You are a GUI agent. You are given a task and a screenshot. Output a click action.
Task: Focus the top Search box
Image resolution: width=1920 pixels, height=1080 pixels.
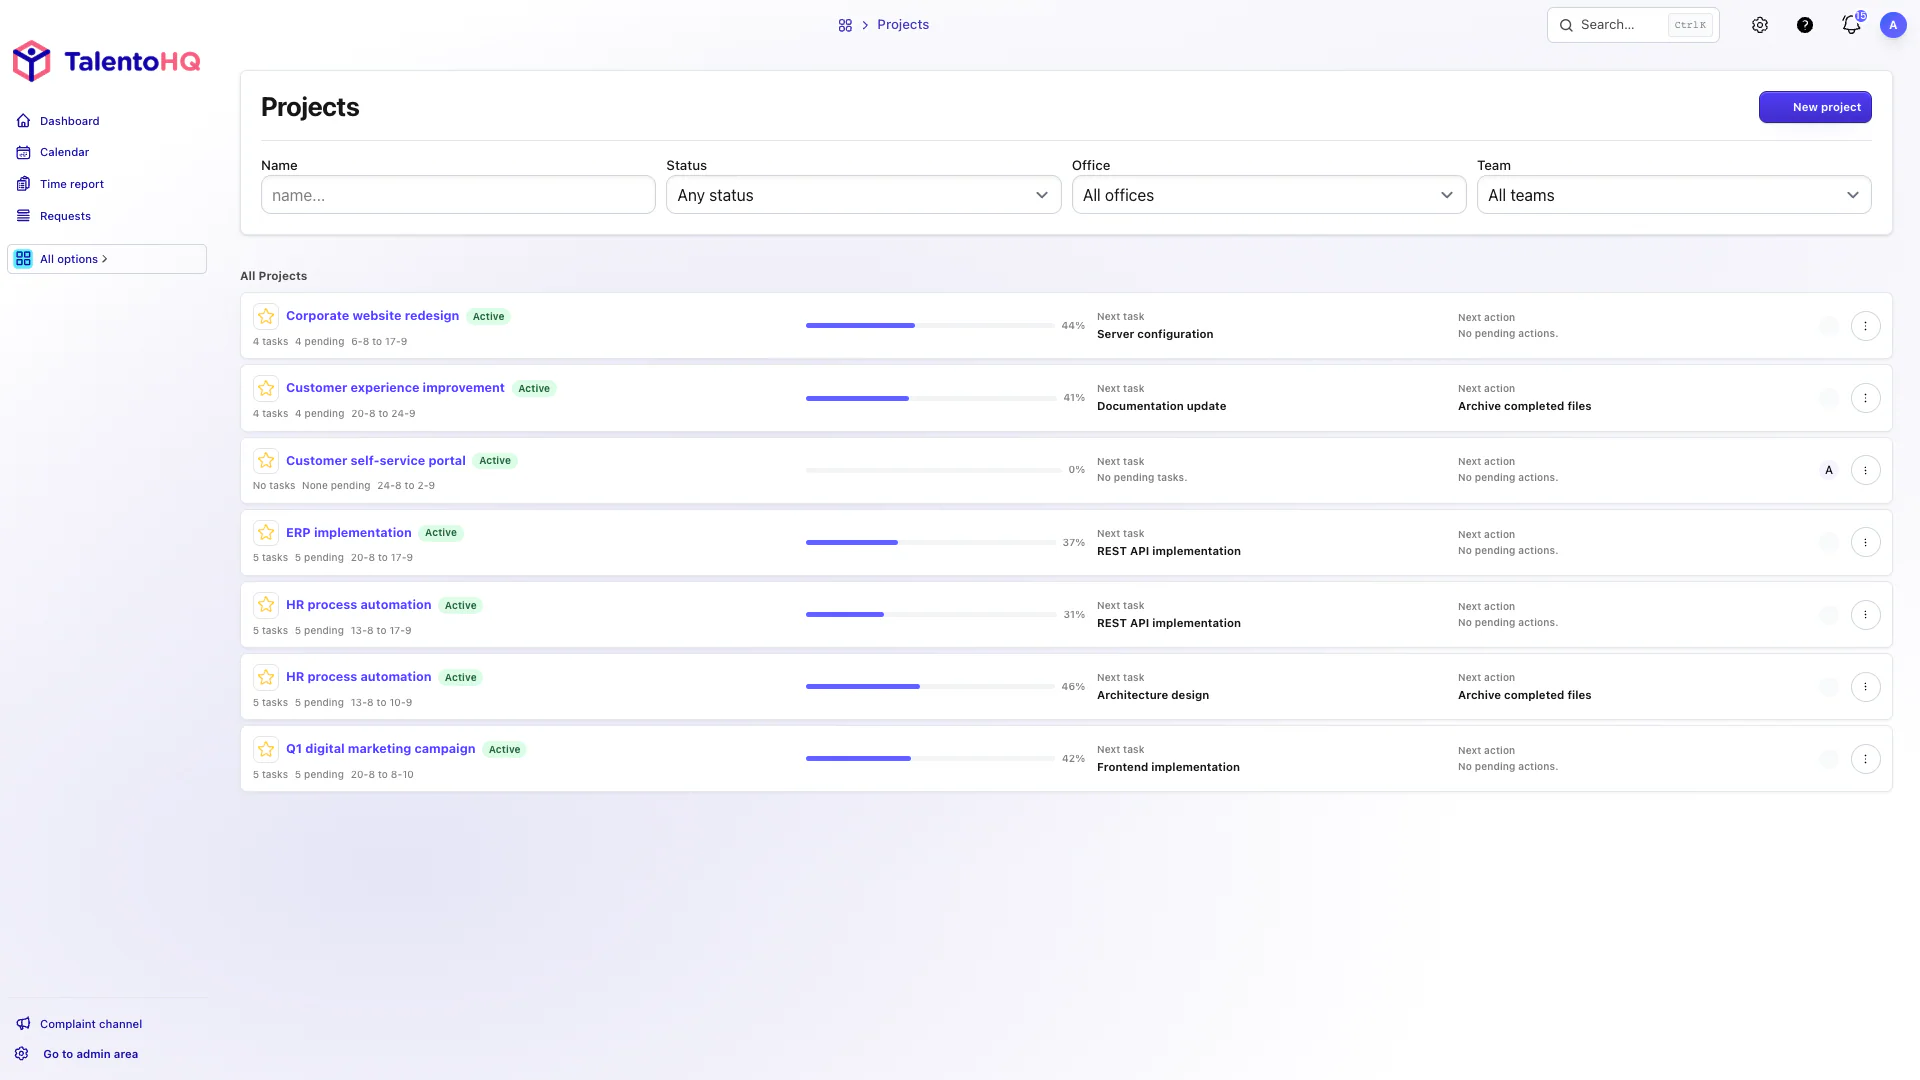(x=1633, y=25)
